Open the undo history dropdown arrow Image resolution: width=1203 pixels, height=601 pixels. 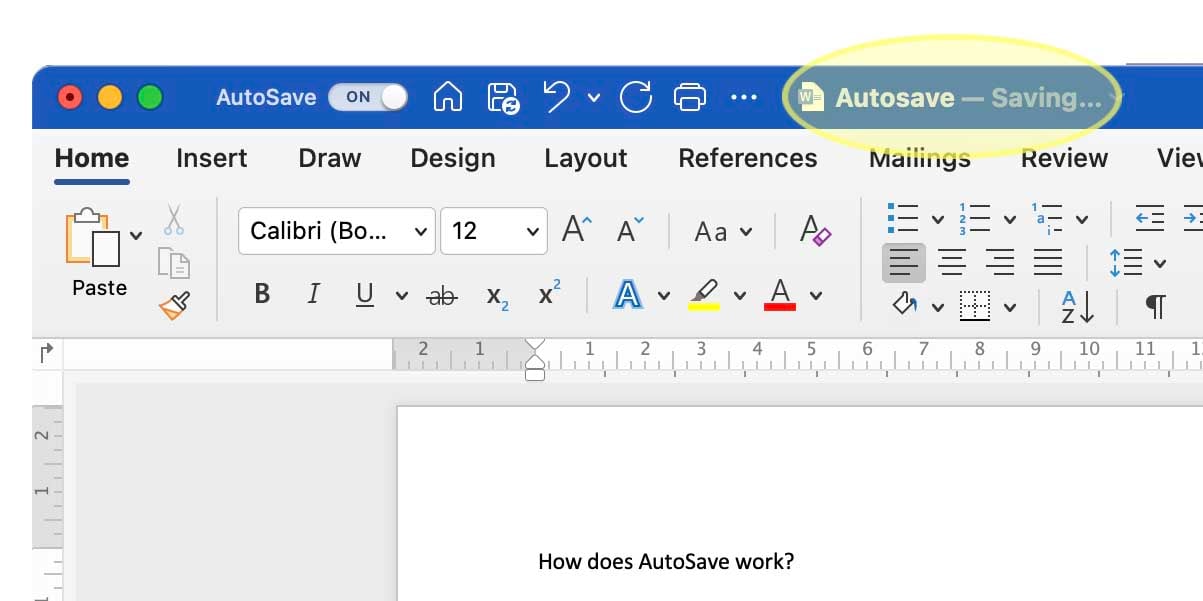point(594,97)
